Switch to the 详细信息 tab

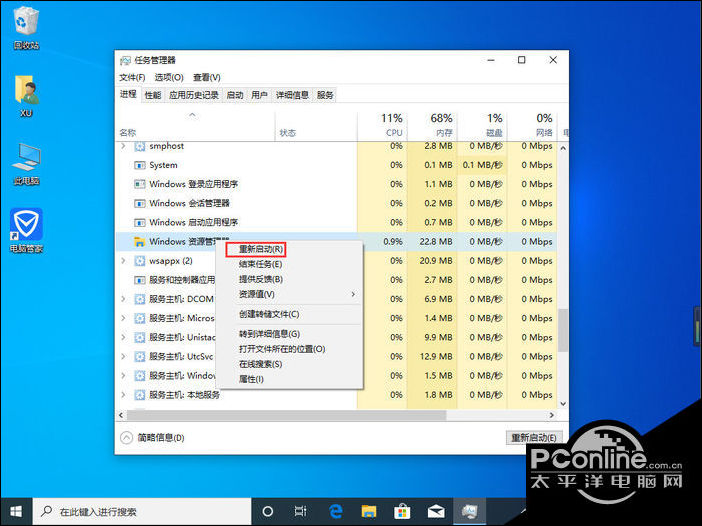tap(292, 95)
